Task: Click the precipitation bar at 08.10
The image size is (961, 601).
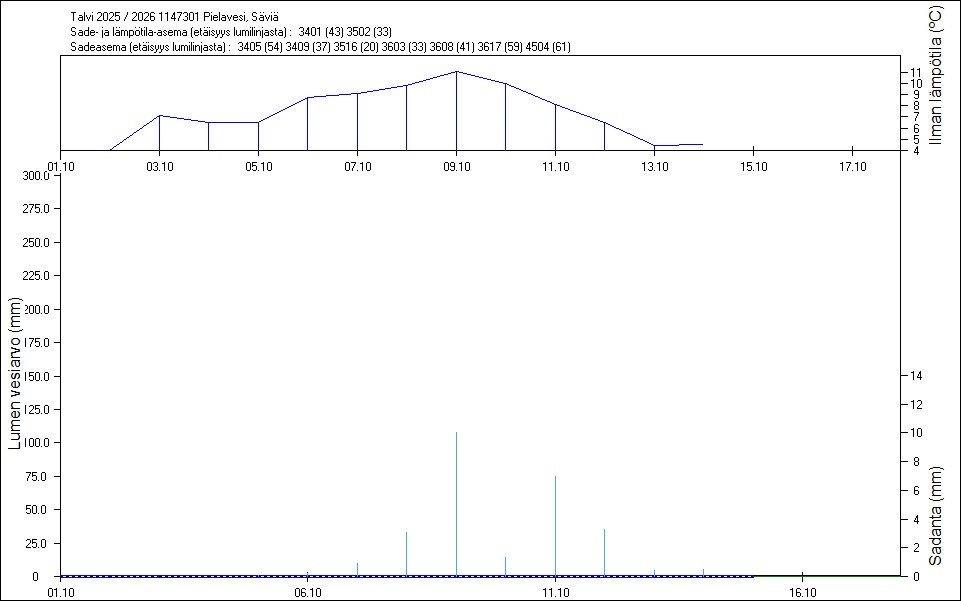Action: pyautogui.click(x=407, y=553)
